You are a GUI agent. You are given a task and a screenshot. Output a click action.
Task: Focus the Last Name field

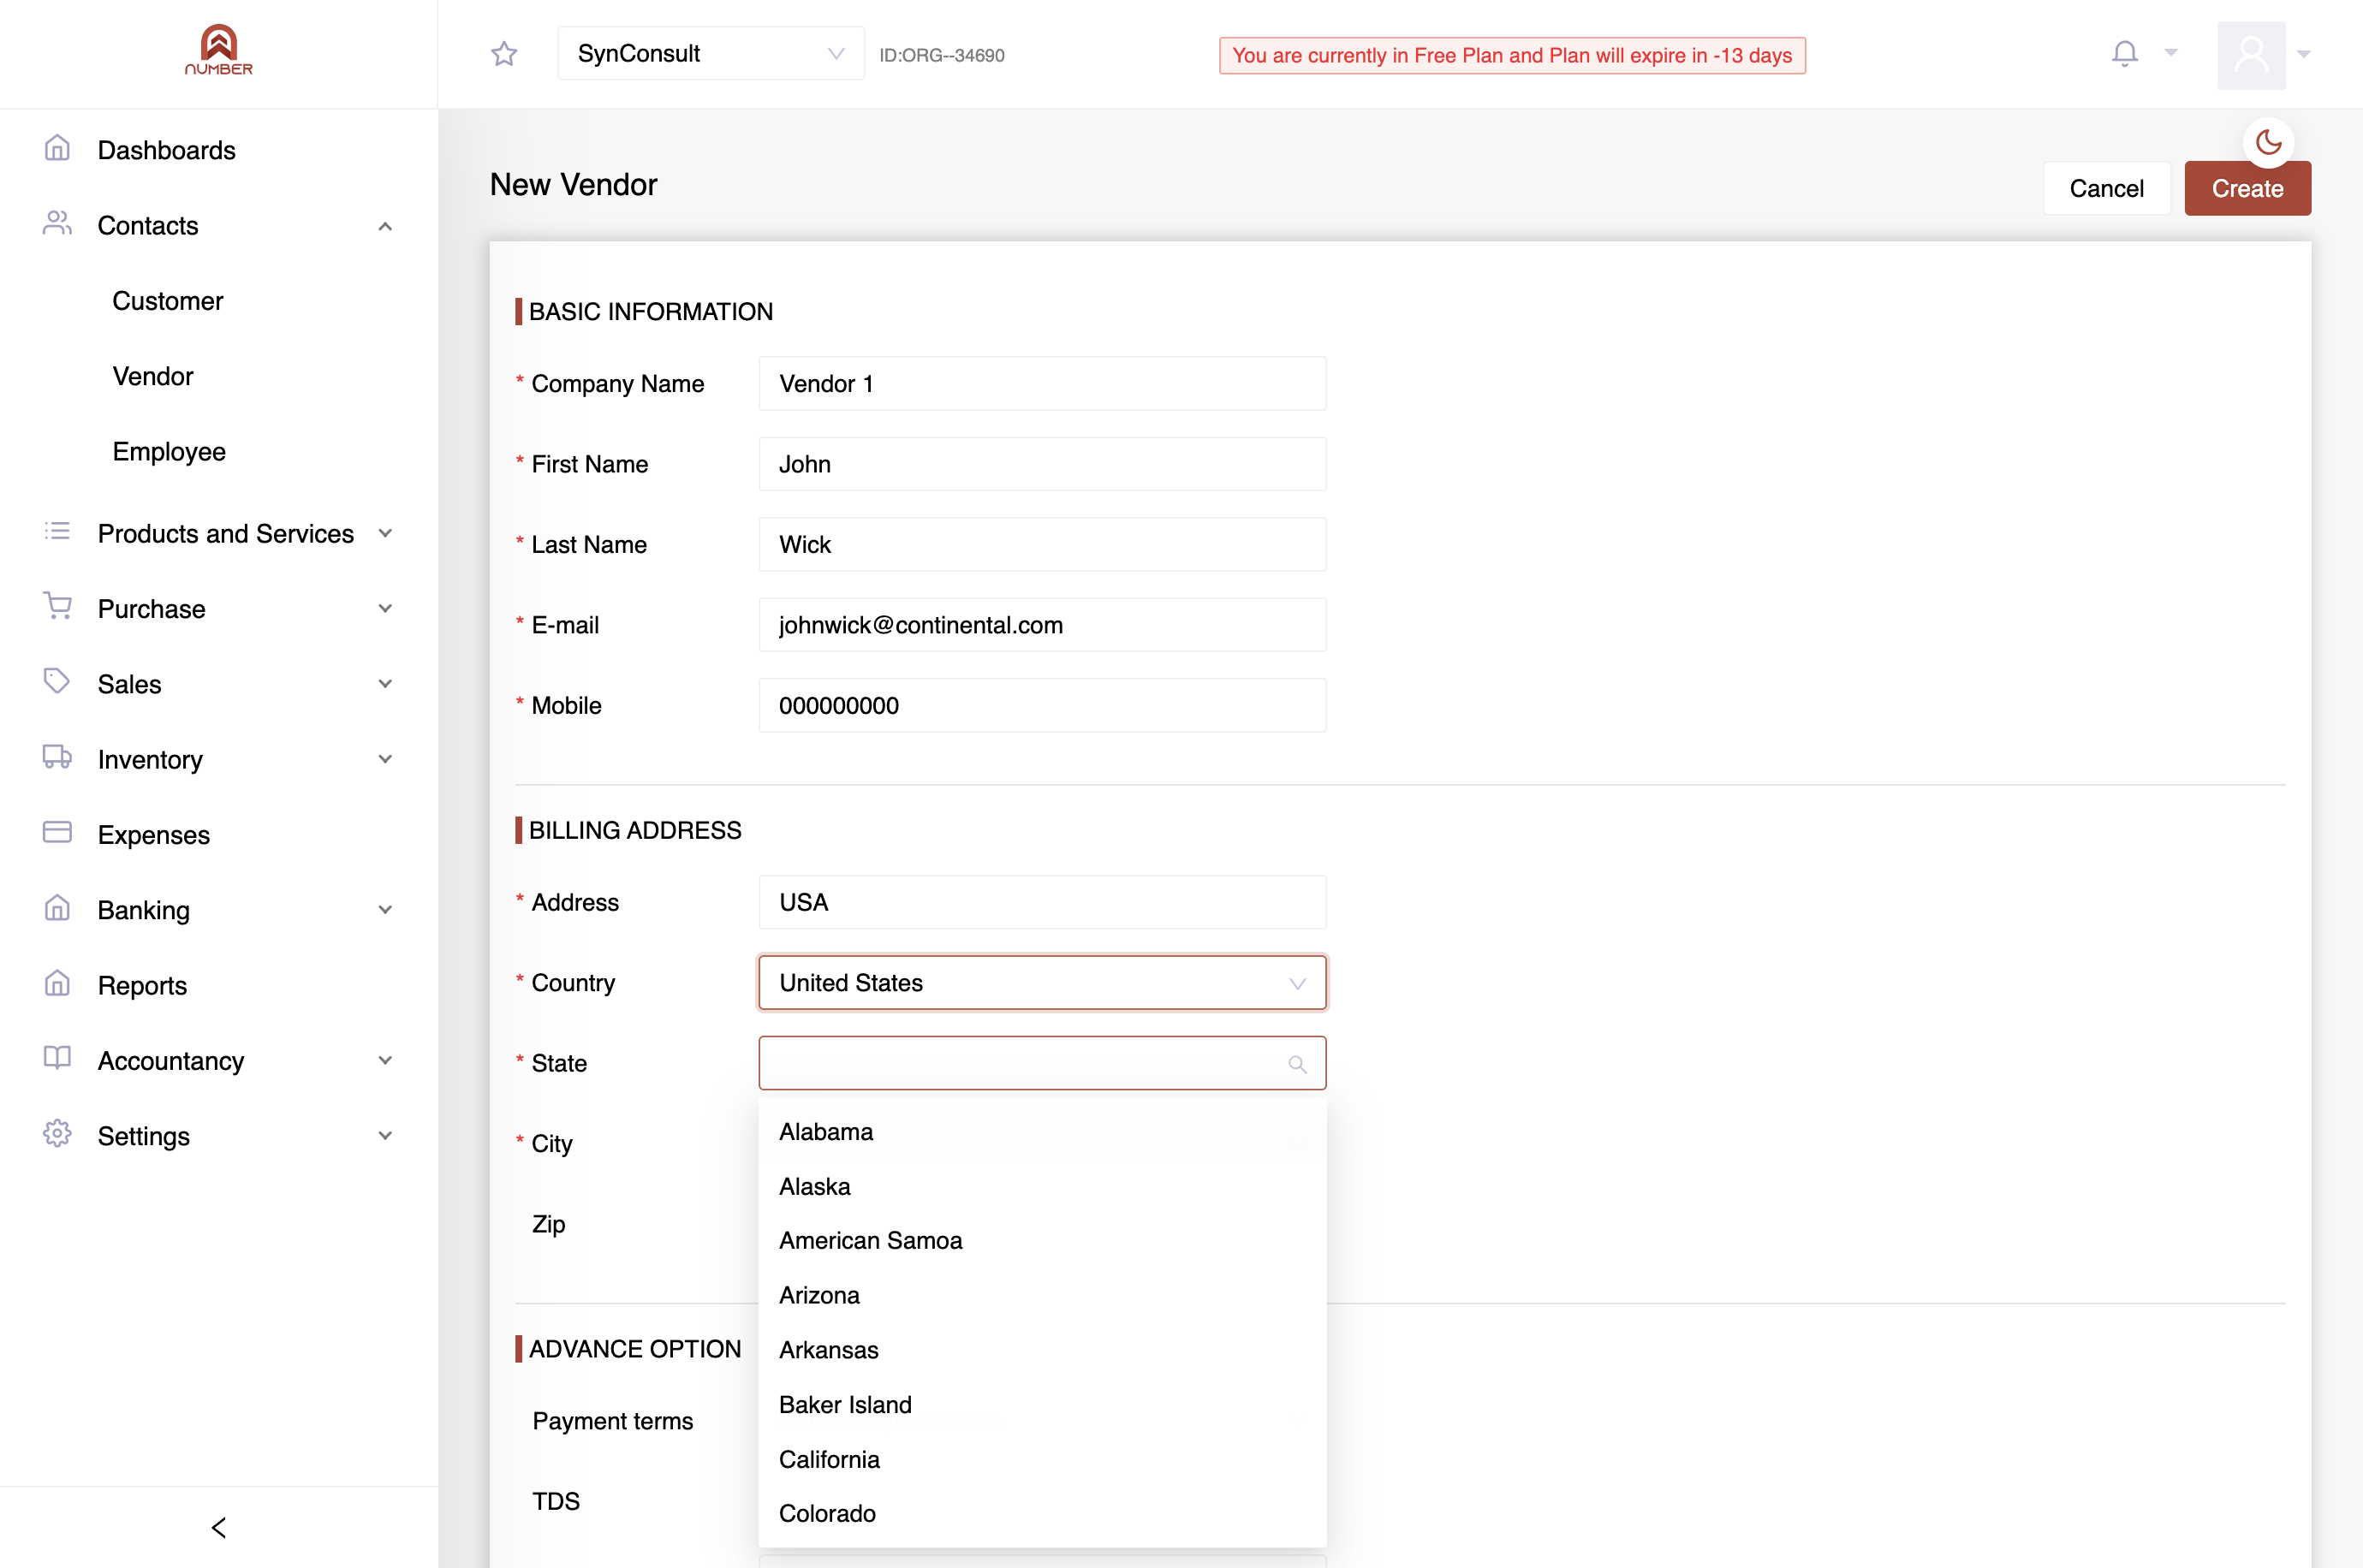pos(1042,545)
